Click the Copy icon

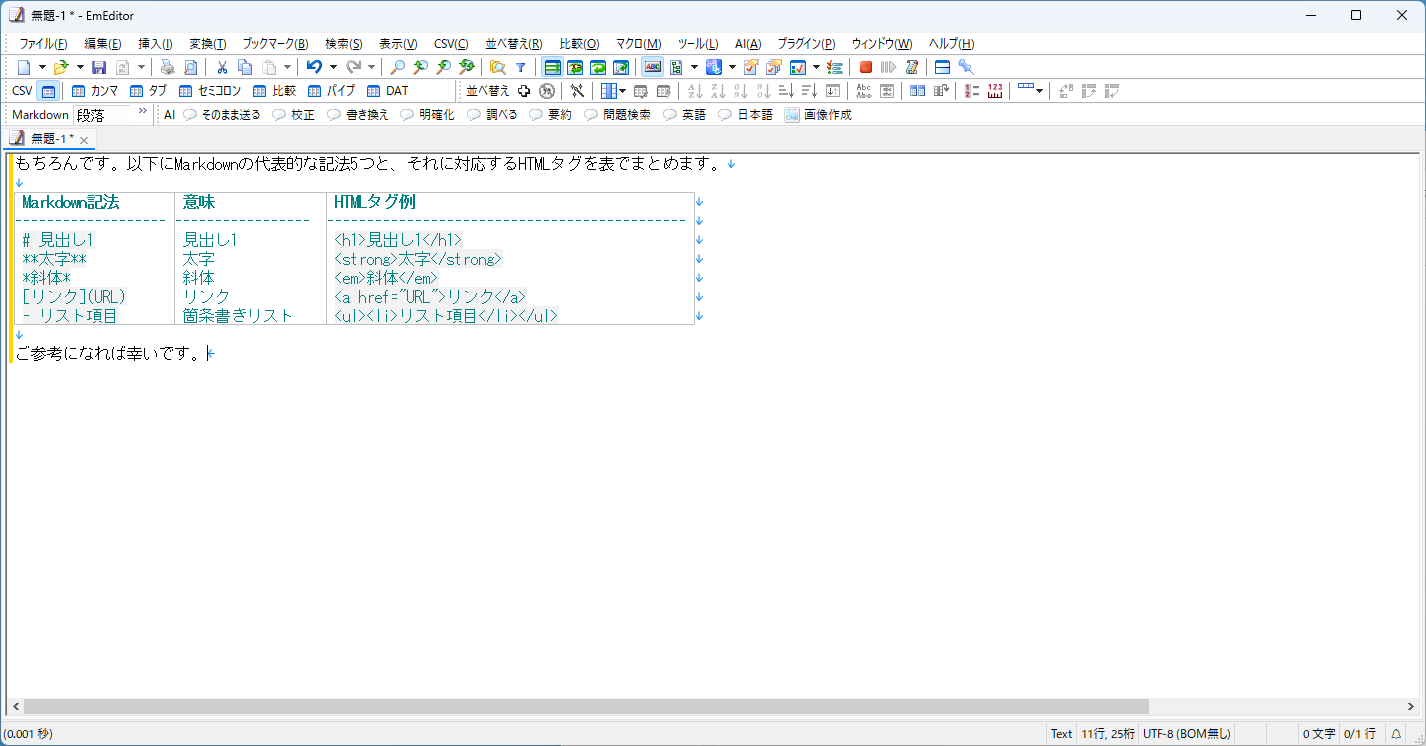pos(245,67)
